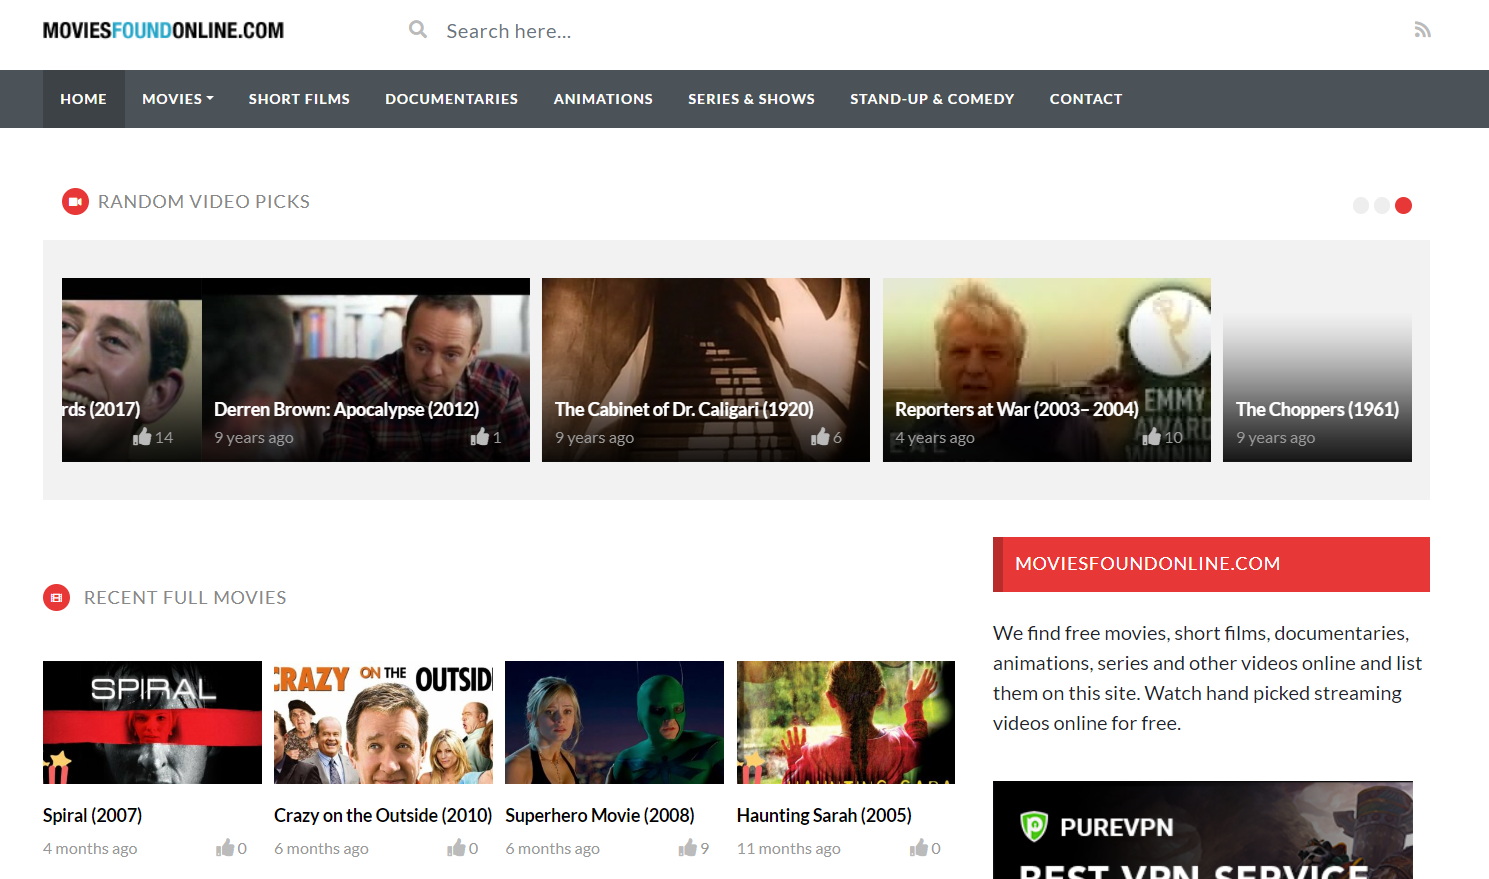Click '4 months ago' under Spiral

[90, 848]
